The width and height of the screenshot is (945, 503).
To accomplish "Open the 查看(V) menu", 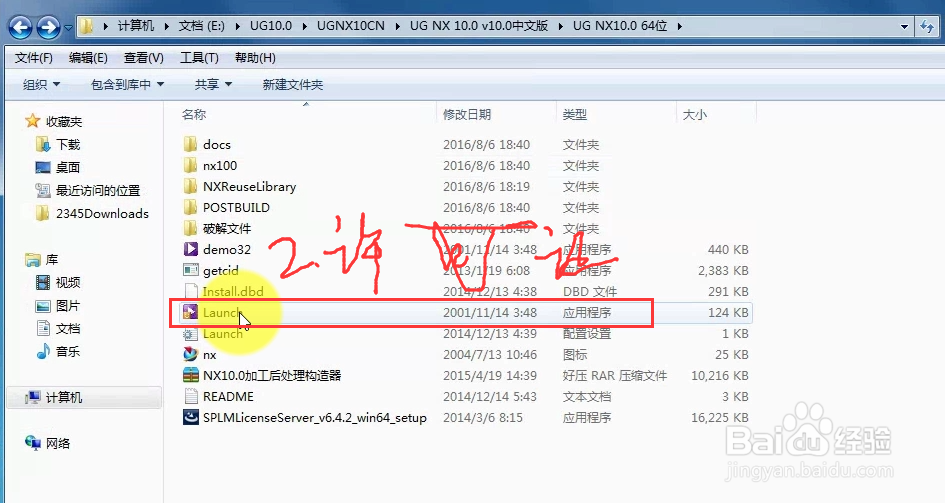I will point(143,58).
